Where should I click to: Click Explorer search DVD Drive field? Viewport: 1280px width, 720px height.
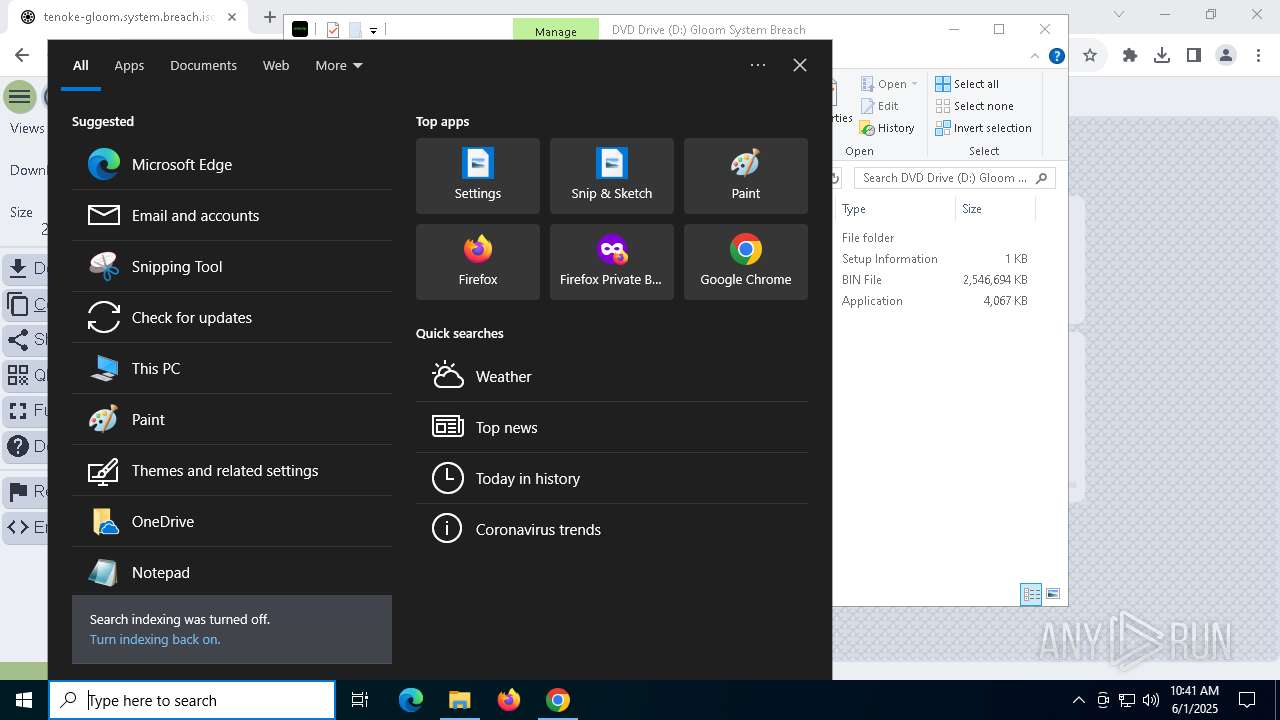coord(955,178)
